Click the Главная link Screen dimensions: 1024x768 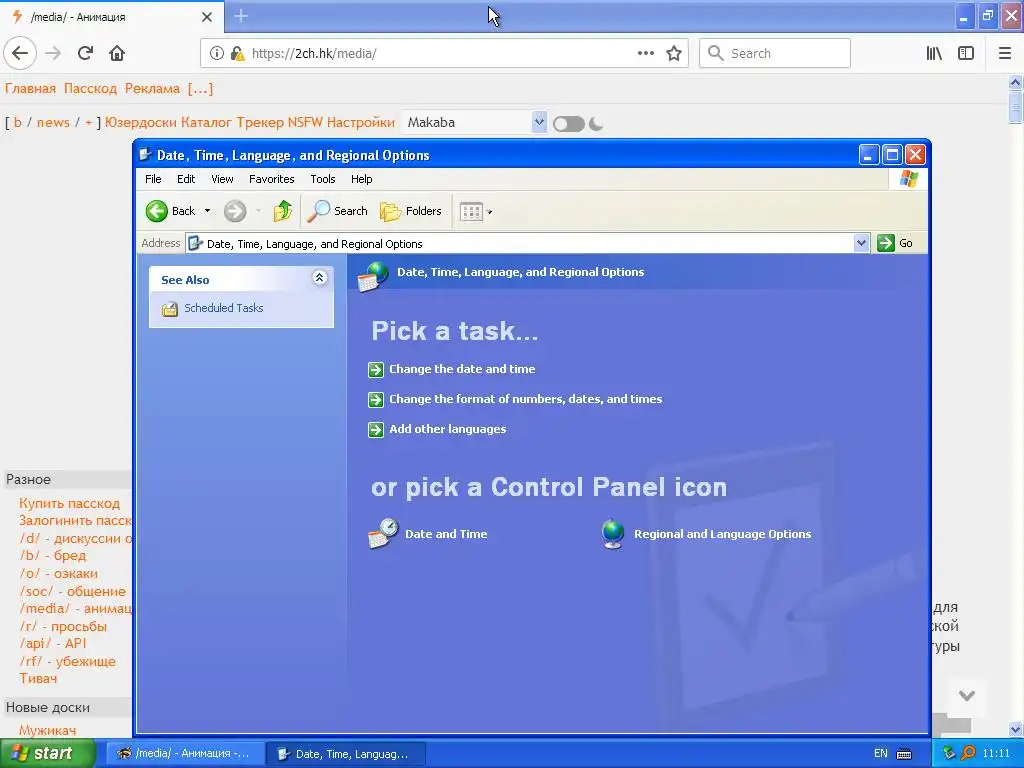[x=30, y=89]
